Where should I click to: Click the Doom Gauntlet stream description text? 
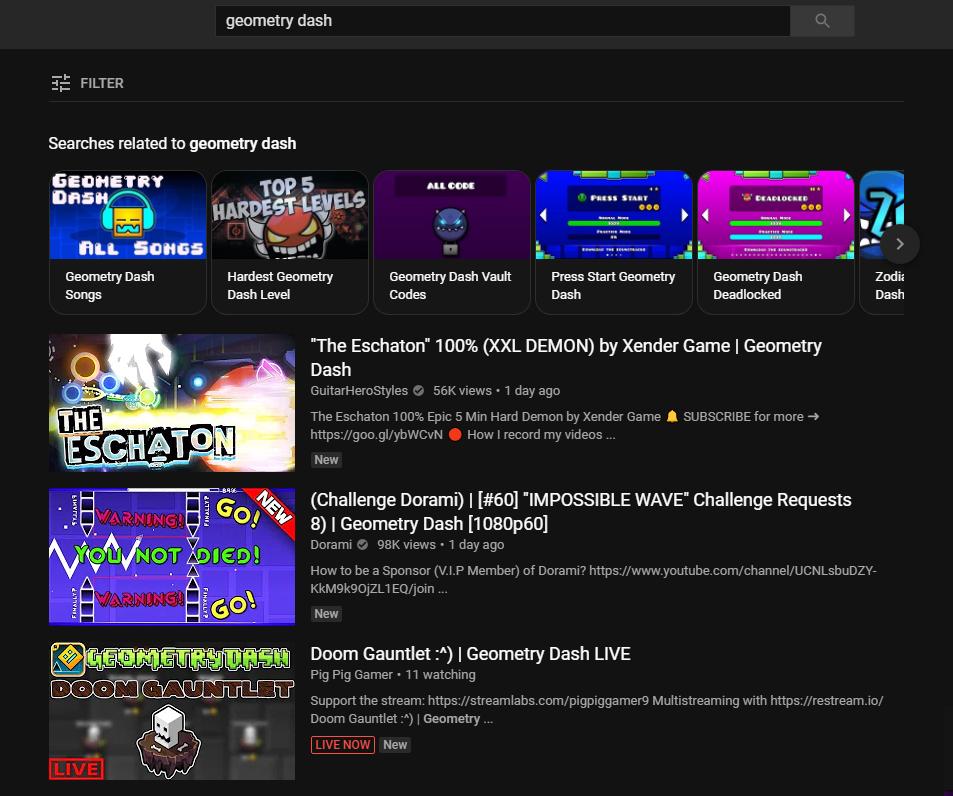click(597, 709)
